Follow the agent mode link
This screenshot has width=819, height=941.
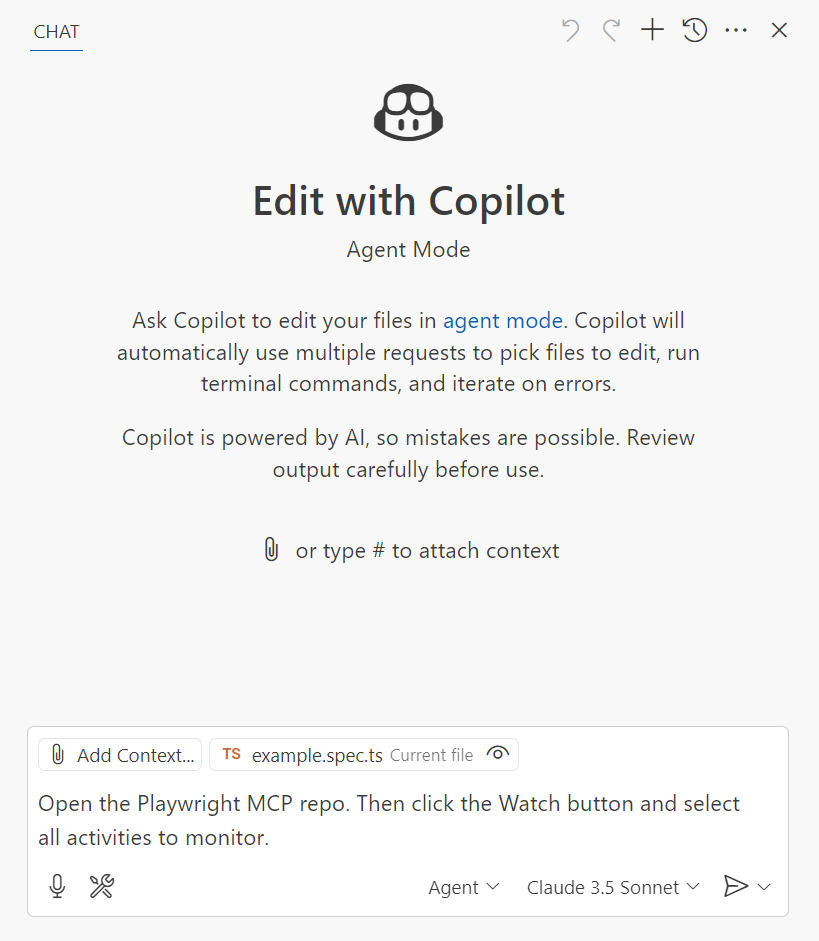503,321
